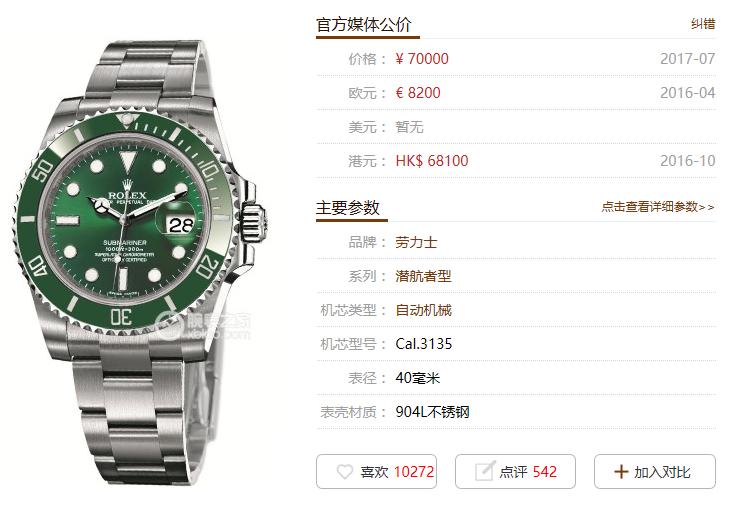Click the pencil review icon beside 点评
This screenshot has width=729, height=513.
(x=484, y=471)
